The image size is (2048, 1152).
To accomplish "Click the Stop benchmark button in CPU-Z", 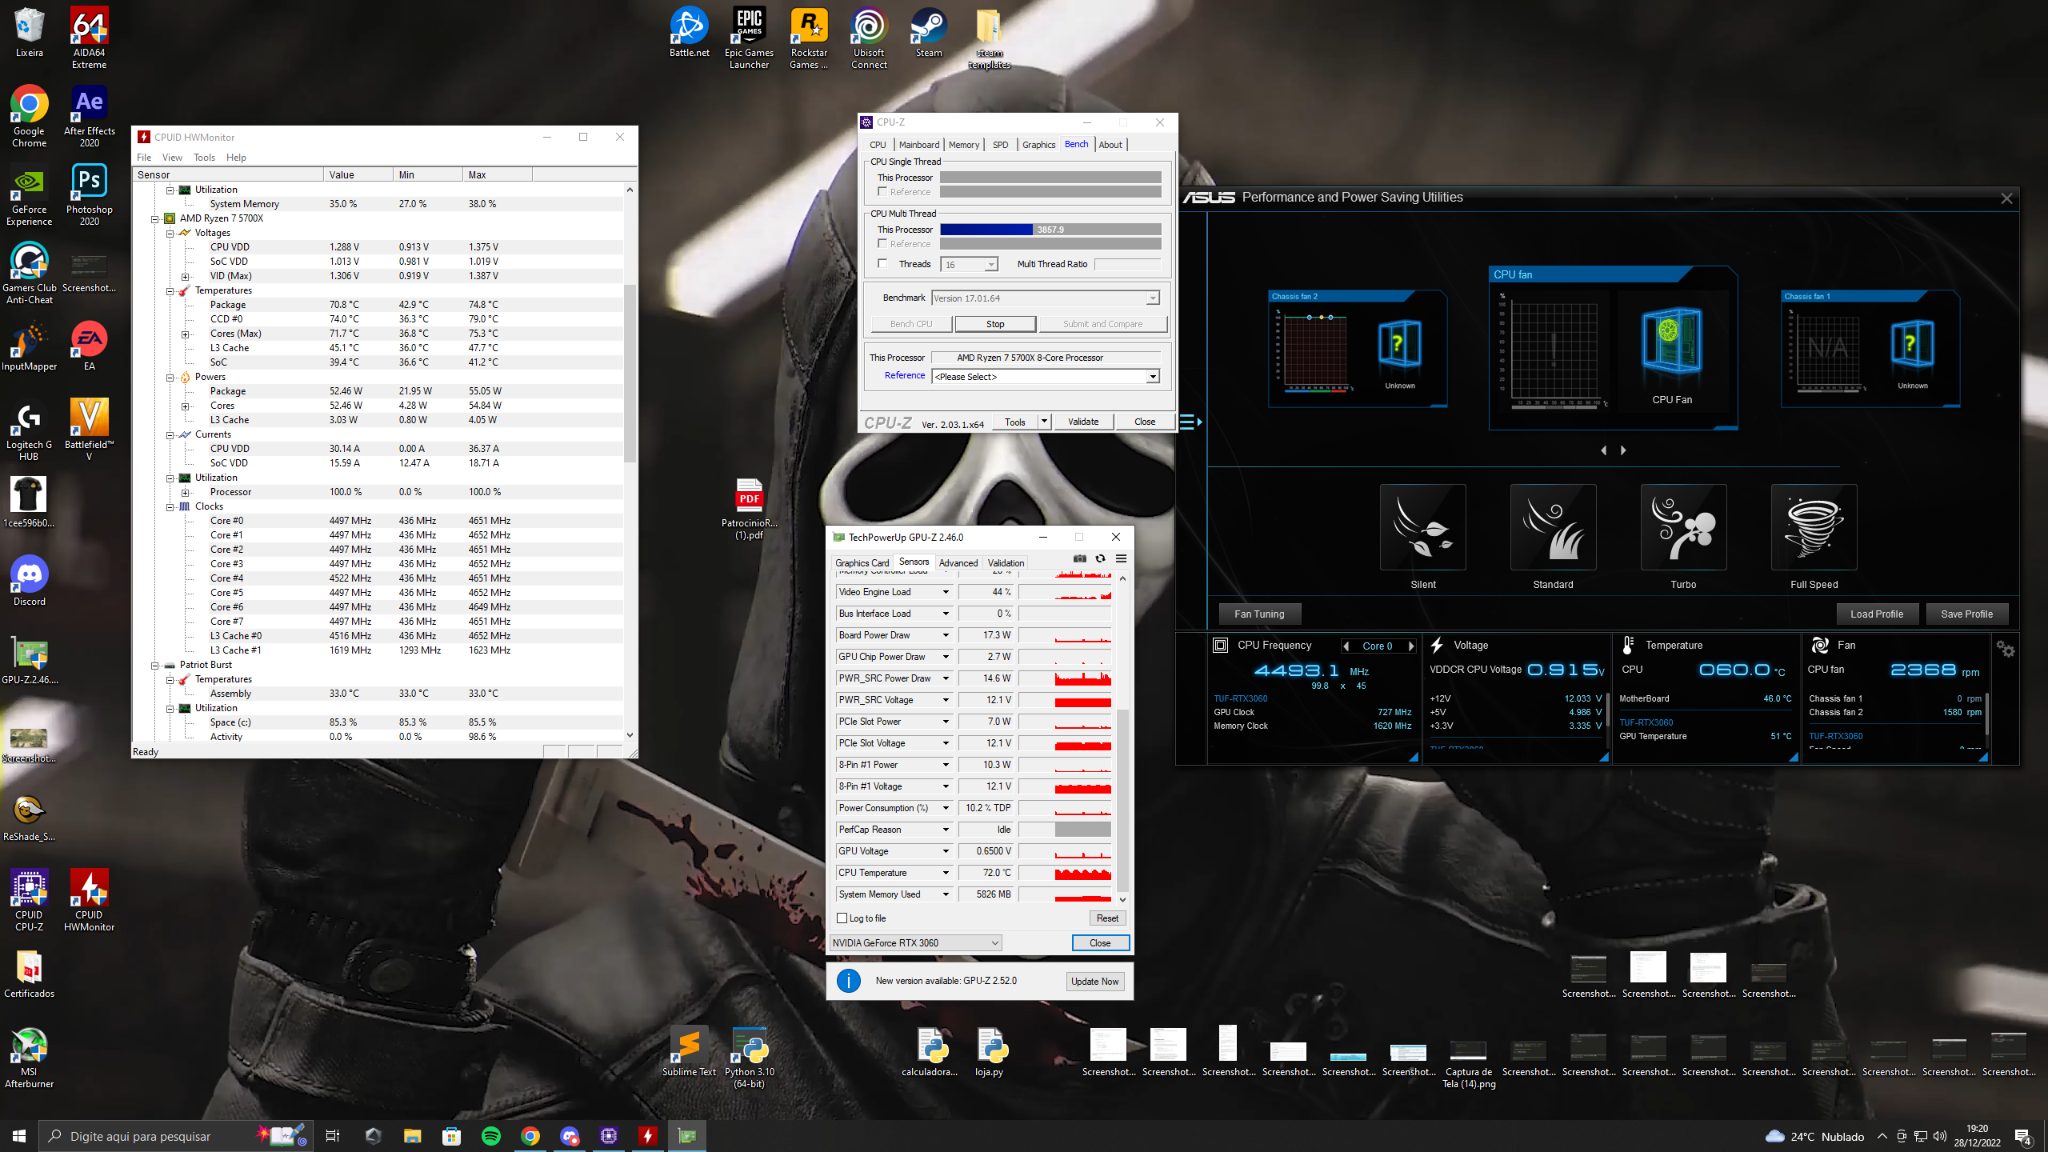I will tap(995, 324).
